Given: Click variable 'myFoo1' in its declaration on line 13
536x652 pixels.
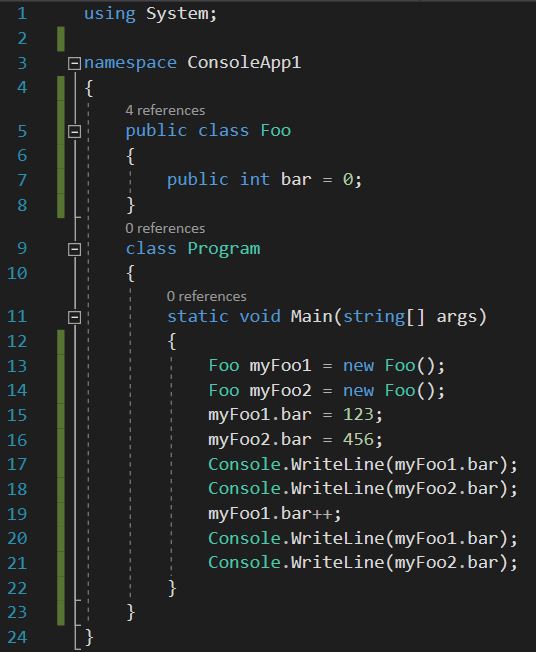Looking at the screenshot, I should 280,366.
